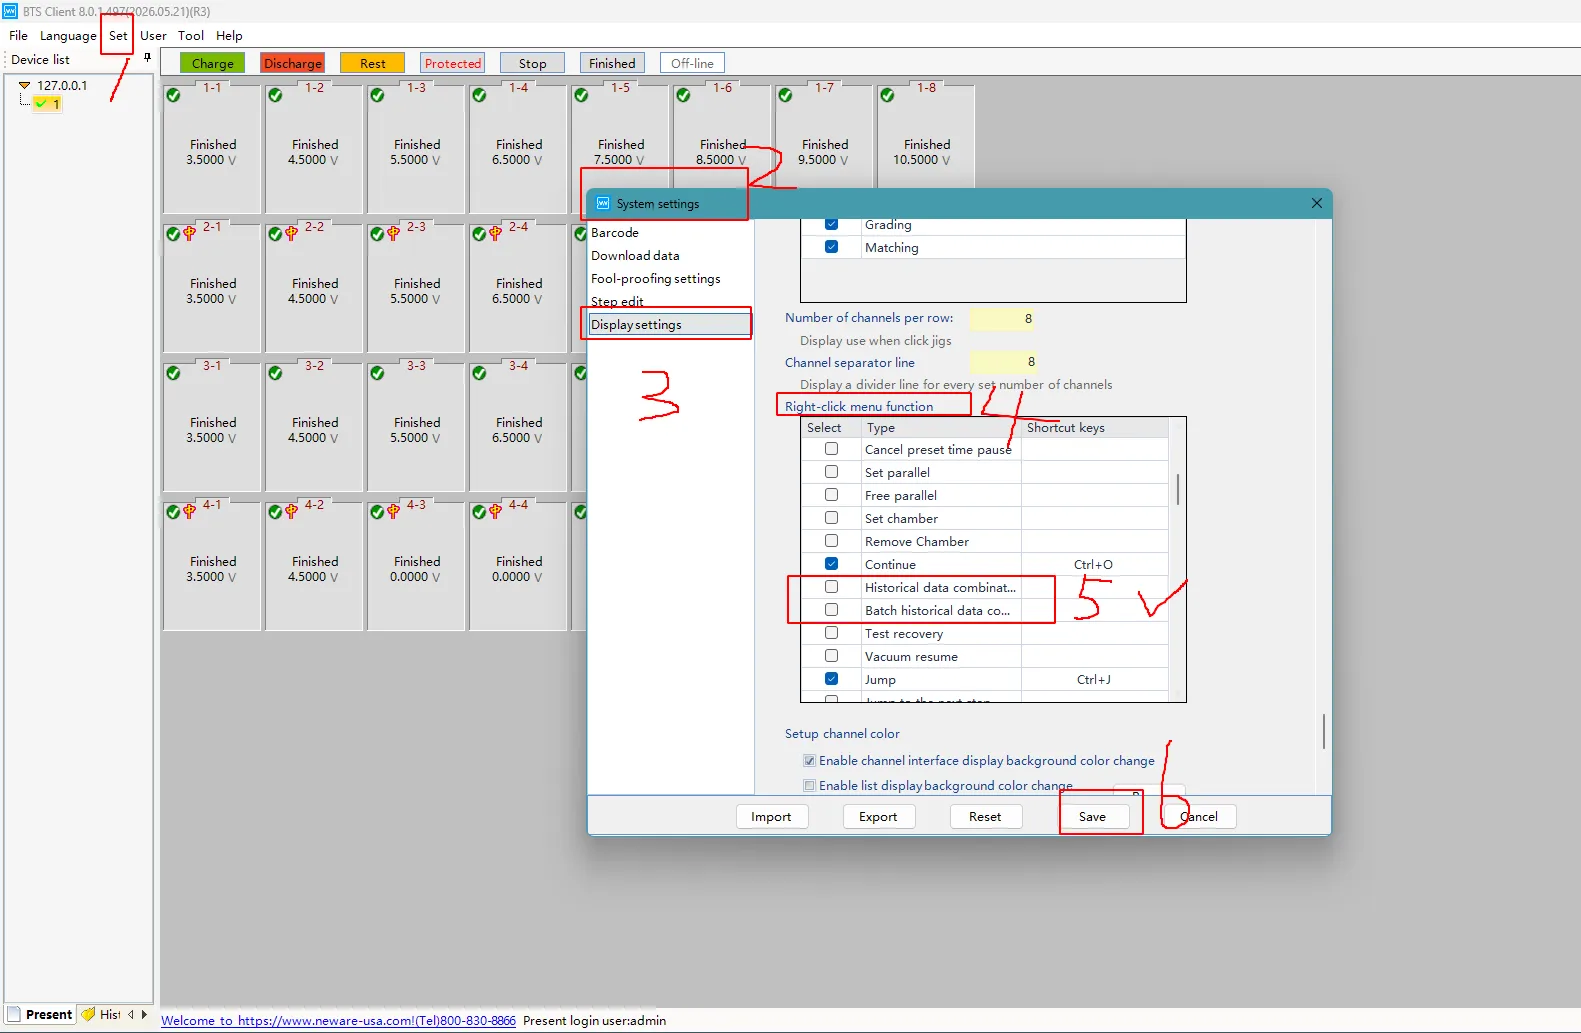Click Present tab page icon
Screen dimensions: 1581x1033
pyautogui.click(x=14, y=1014)
